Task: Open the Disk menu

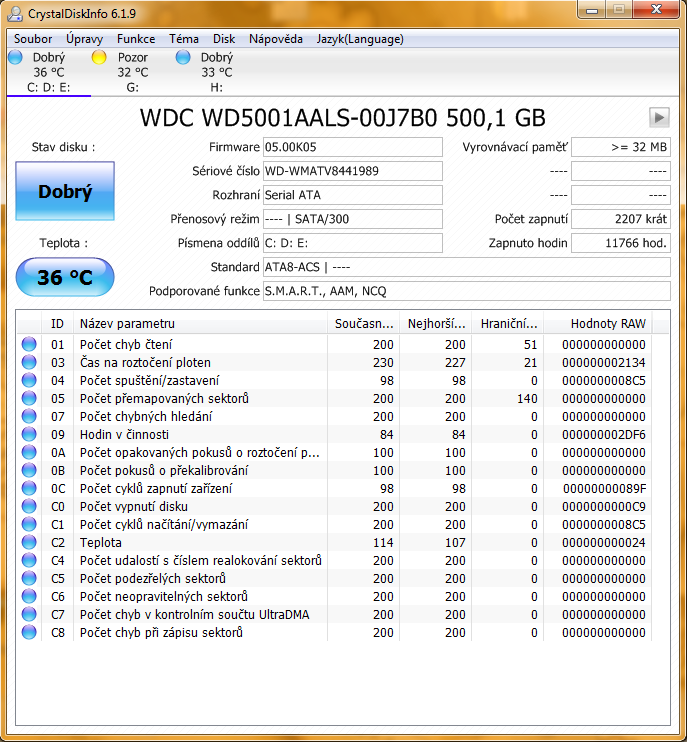Action: tap(224, 39)
